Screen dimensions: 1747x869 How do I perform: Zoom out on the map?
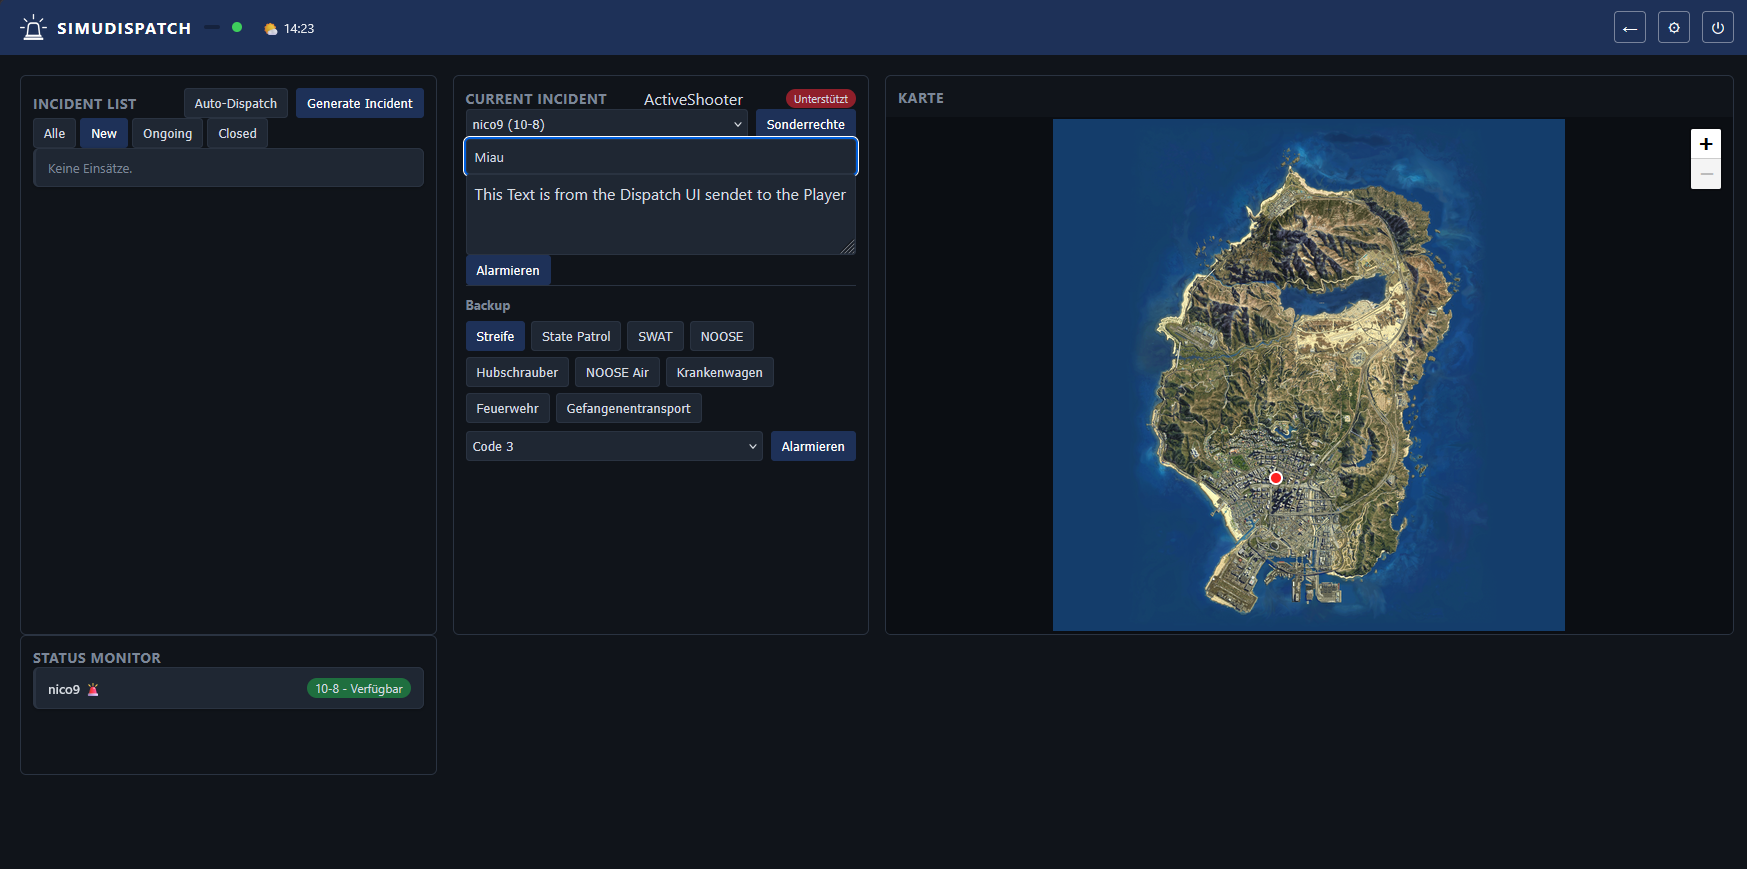coord(1706,174)
